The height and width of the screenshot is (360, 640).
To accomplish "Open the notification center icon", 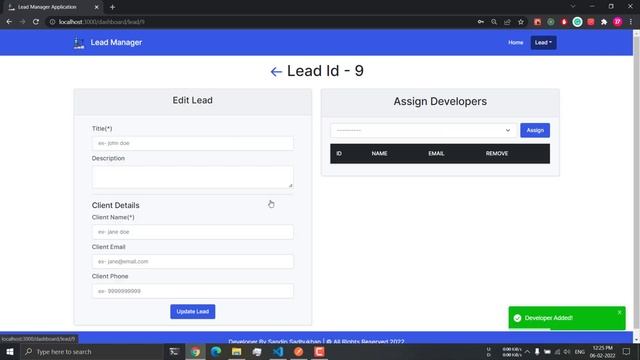I will [627, 351].
